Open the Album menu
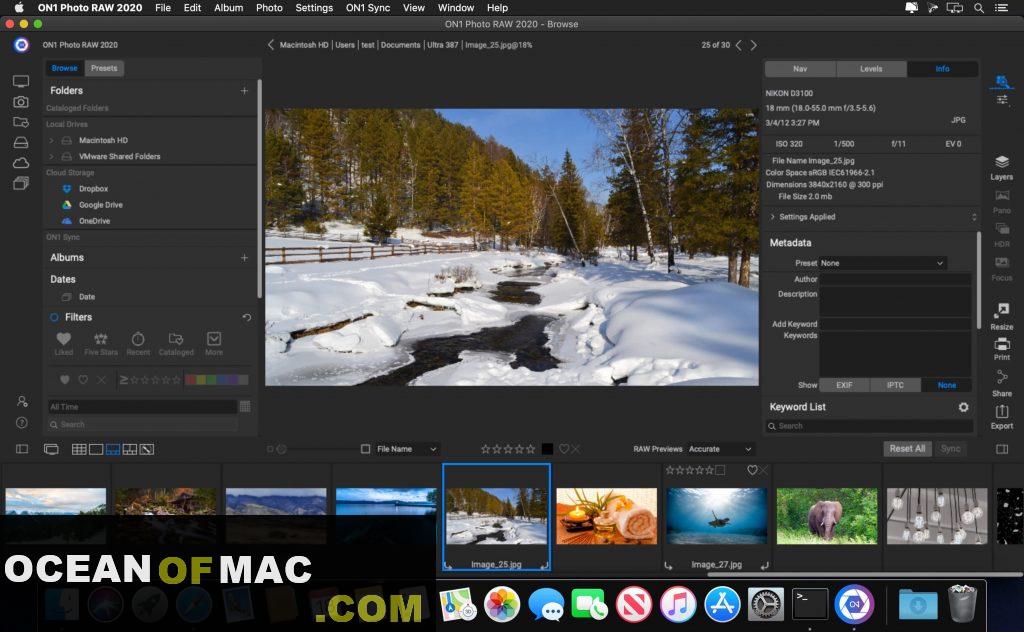This screenshot has width=1024, height=632. click(229, 8)
